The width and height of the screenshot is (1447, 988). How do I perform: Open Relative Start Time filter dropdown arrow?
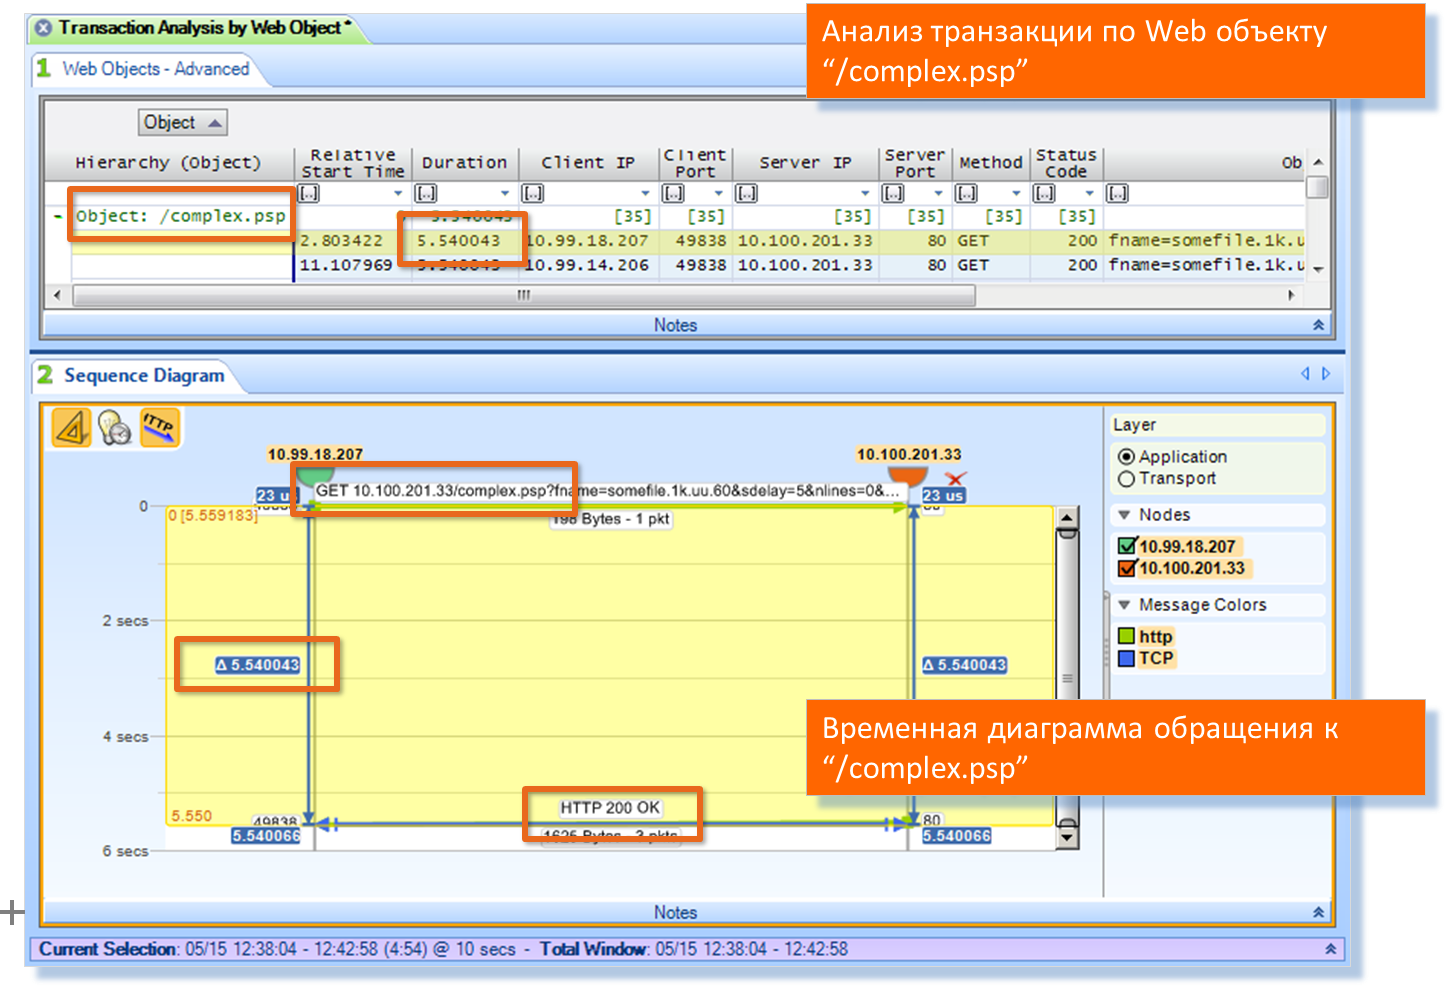coord(398,193)
